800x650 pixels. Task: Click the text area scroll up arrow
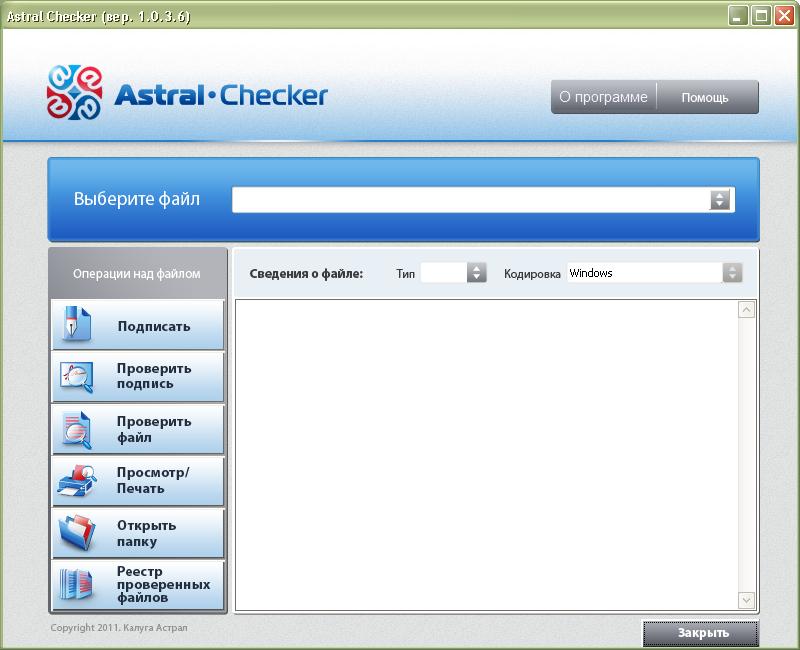pyautogui.click(x=746, y=310)
